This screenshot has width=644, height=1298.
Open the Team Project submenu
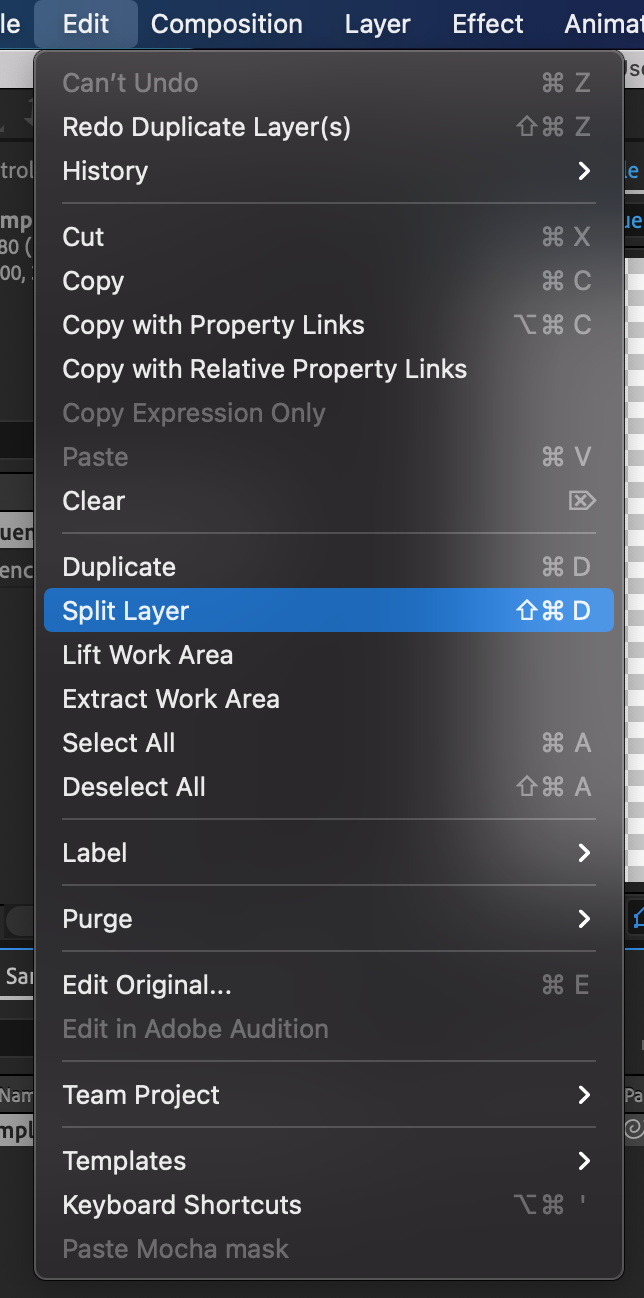328,1095
